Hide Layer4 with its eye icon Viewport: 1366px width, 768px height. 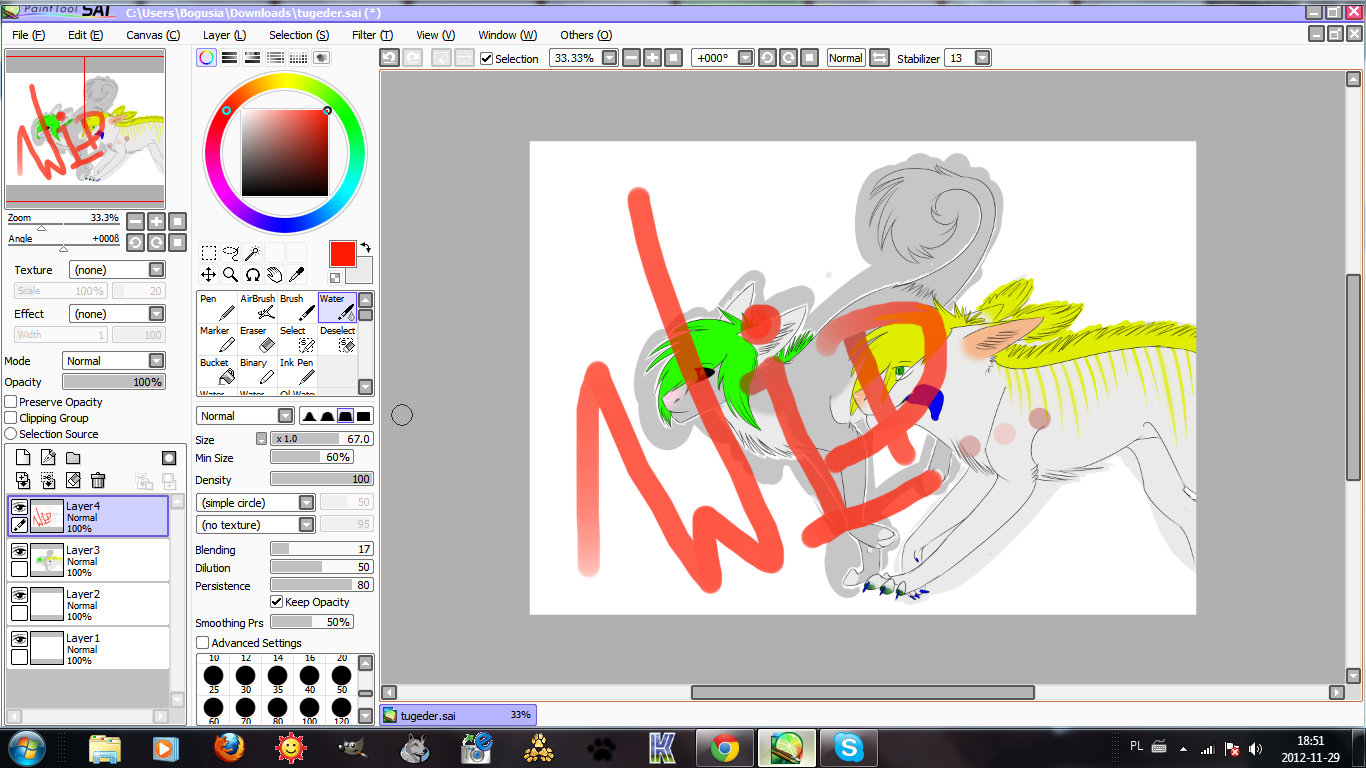click(19, 507)
